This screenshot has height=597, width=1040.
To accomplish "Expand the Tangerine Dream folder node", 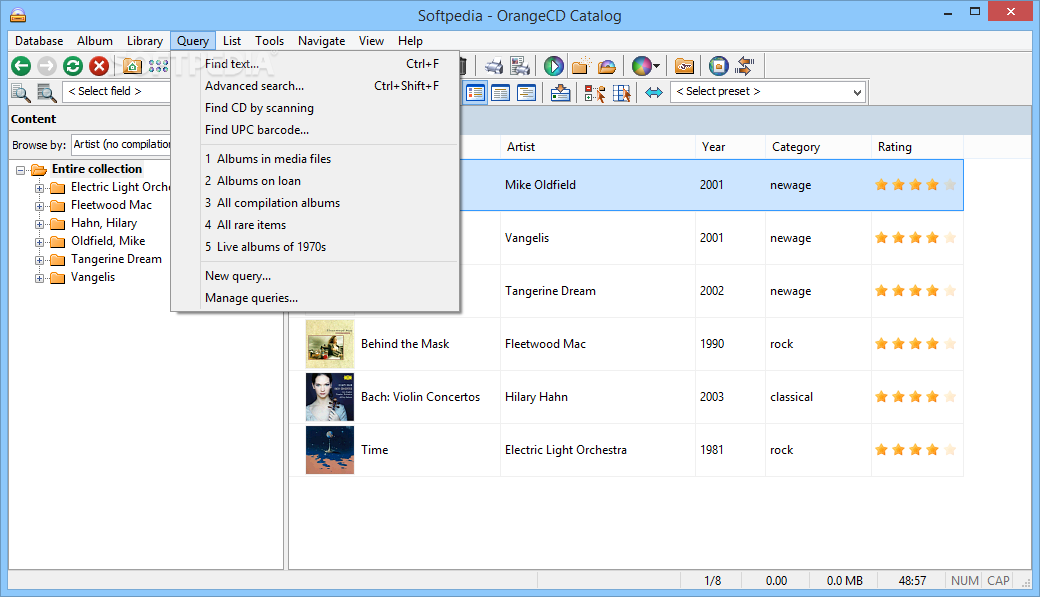I will (x=39, y=260).
